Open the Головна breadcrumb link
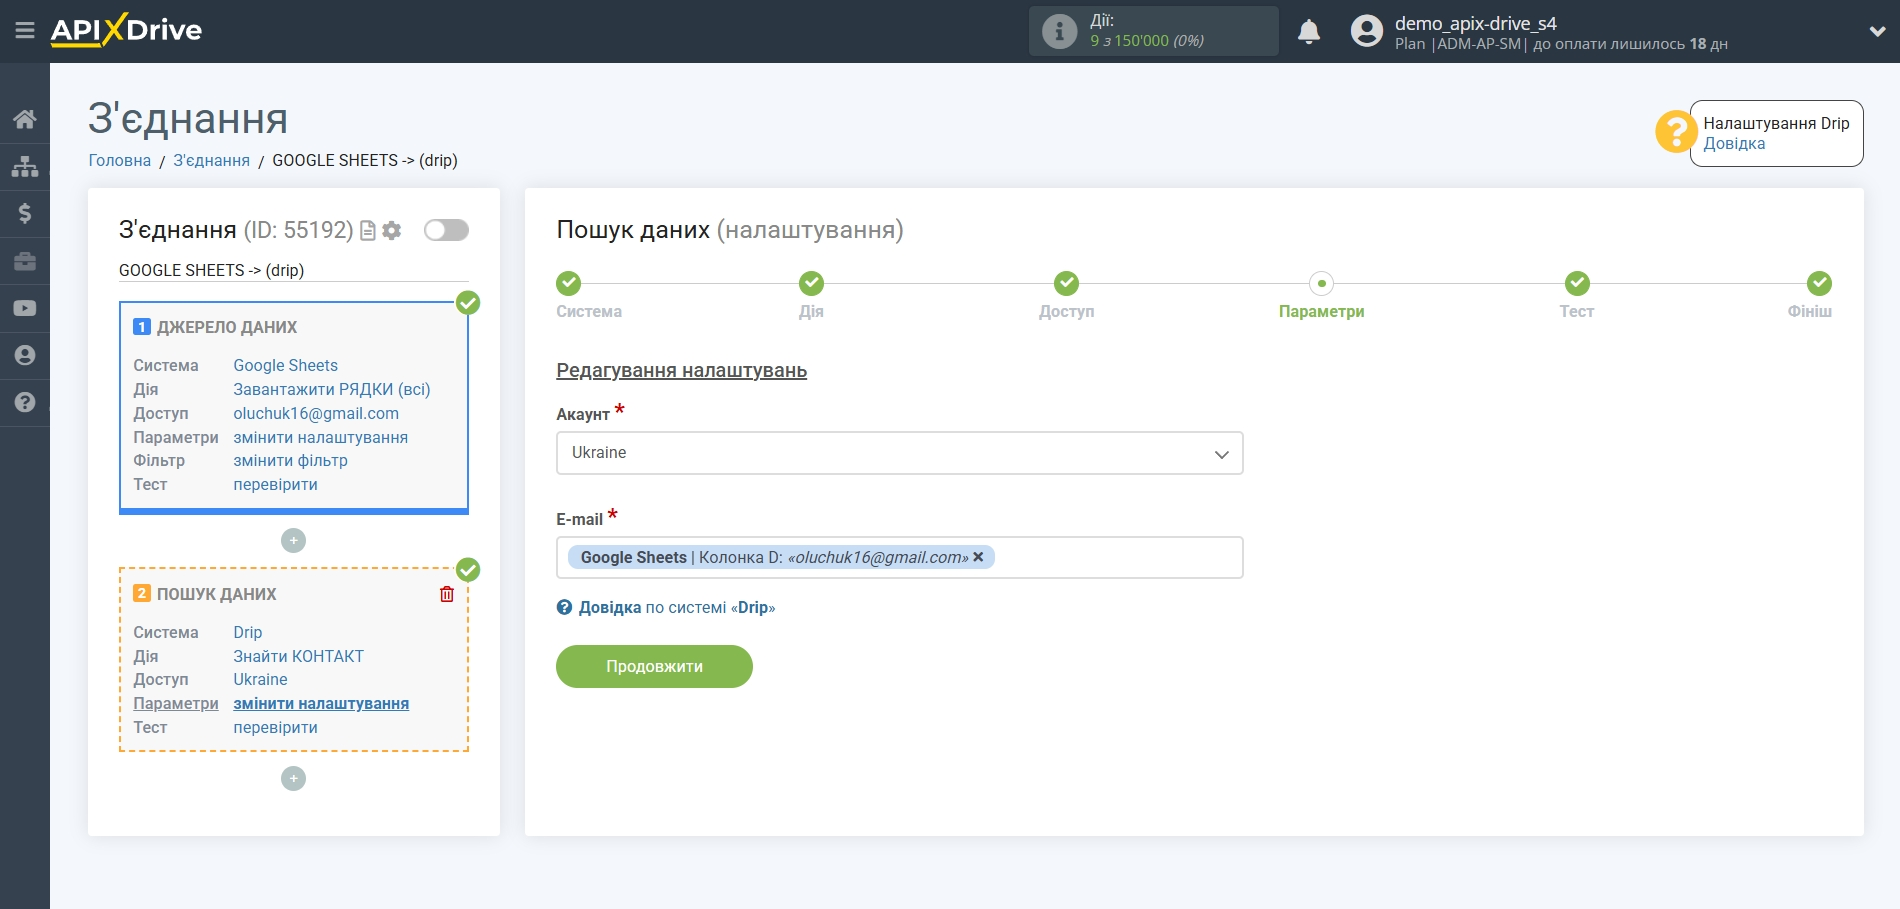1900x909 pixels. (x=120, y=160)
